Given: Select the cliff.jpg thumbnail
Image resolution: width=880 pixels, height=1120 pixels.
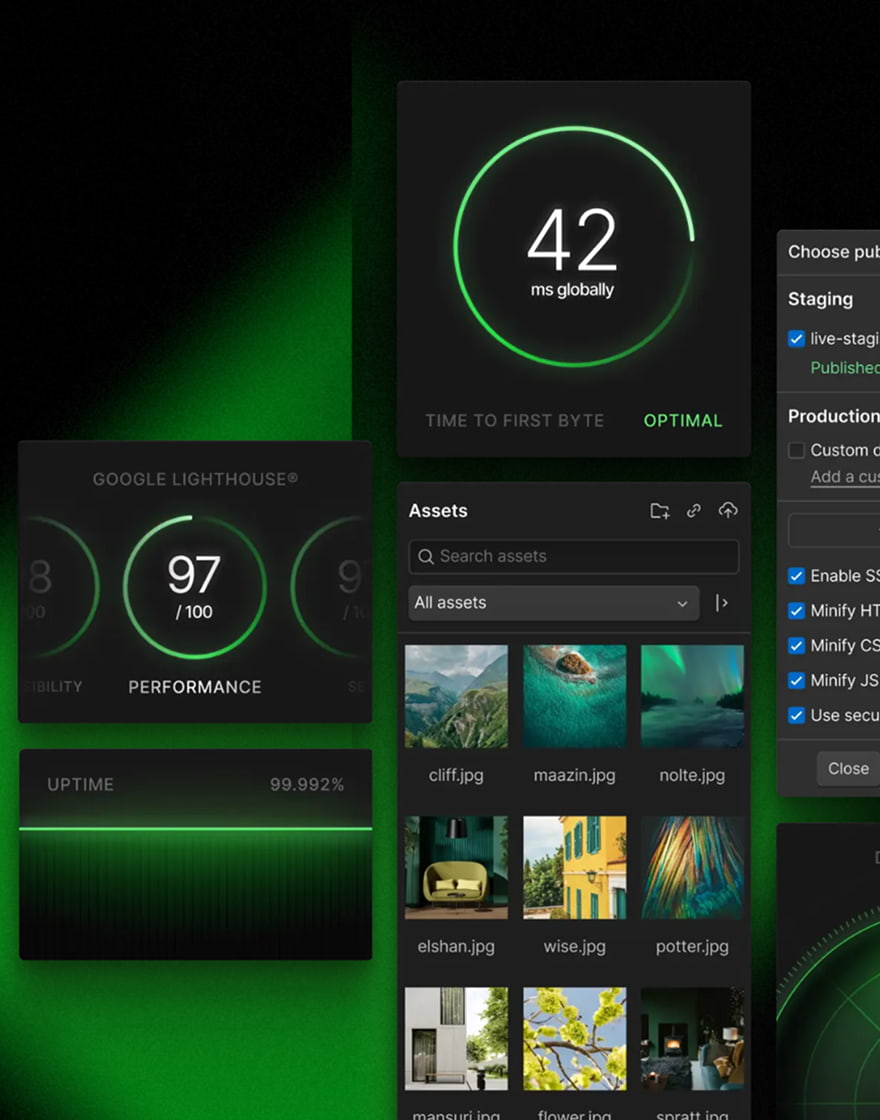Looking at the screenshot, I should 456,696.
